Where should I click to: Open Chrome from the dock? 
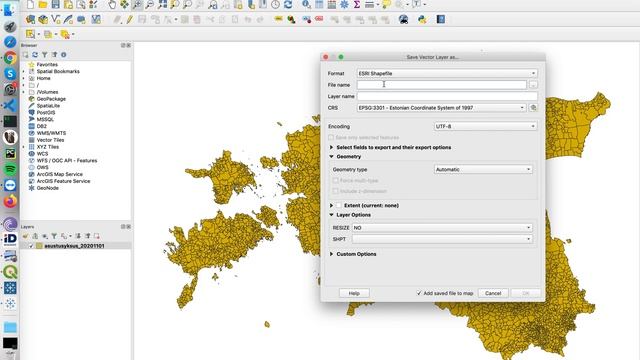point(10,58)
